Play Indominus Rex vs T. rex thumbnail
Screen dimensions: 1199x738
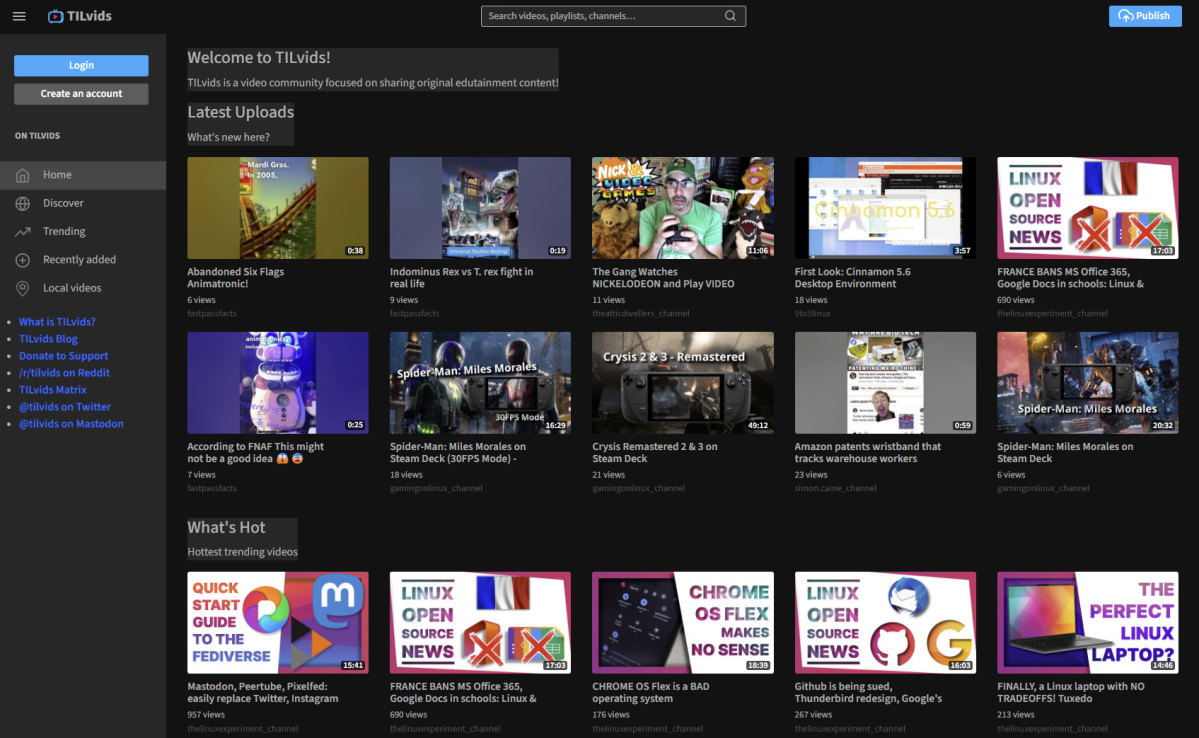(480, 208)
